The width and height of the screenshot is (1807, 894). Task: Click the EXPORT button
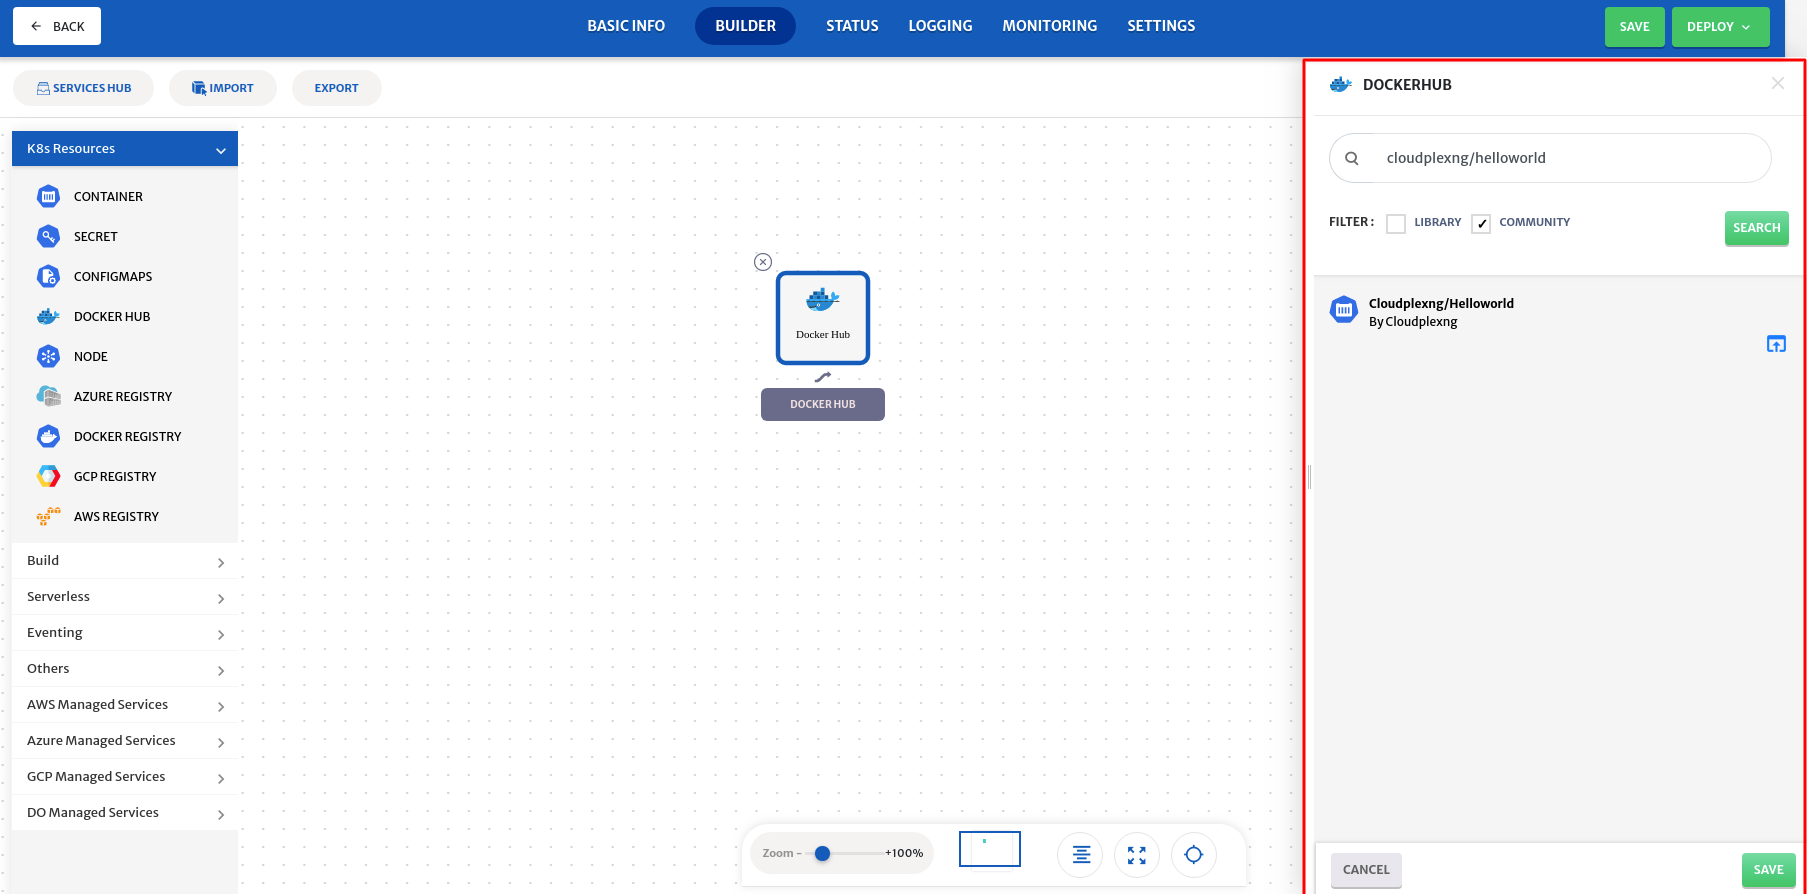(x=336, y=88)
